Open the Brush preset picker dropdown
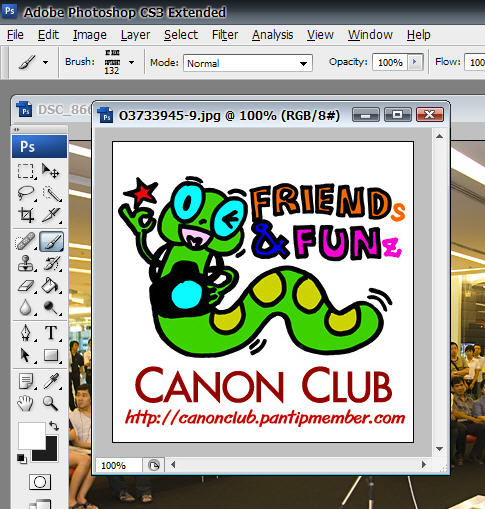The image size is (485, 509). coord(132,62)
